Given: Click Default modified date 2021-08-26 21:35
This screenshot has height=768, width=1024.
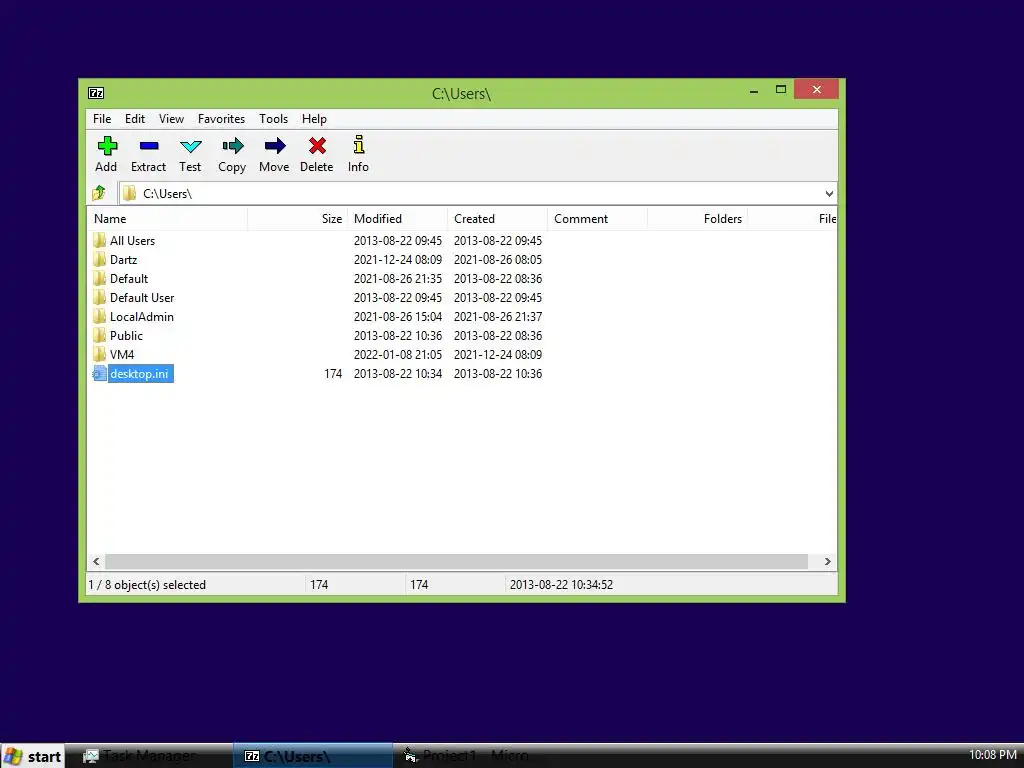Looking at the screenshot, I should click(398, 278).
